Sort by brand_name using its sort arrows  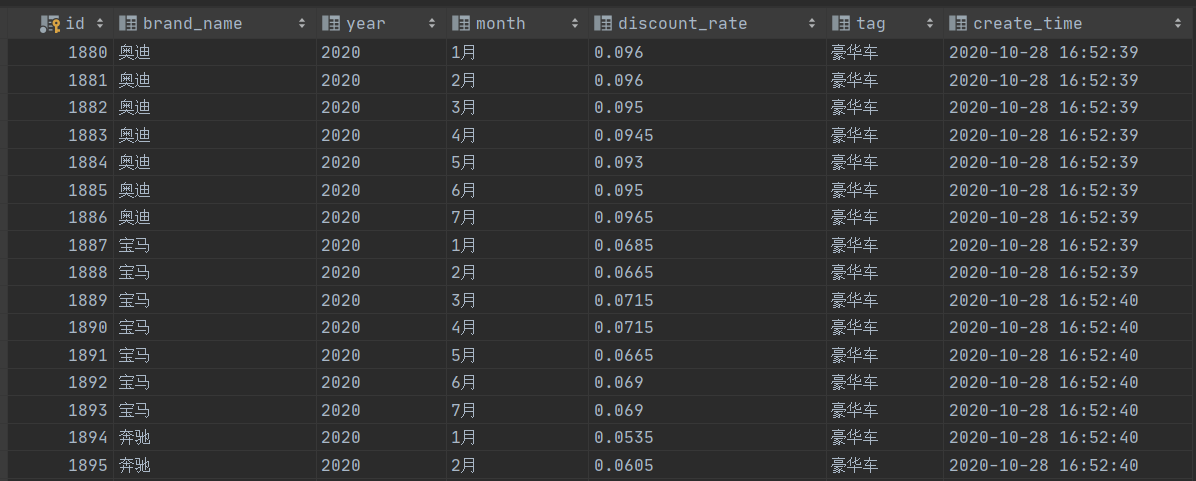[x=302, y=24]
